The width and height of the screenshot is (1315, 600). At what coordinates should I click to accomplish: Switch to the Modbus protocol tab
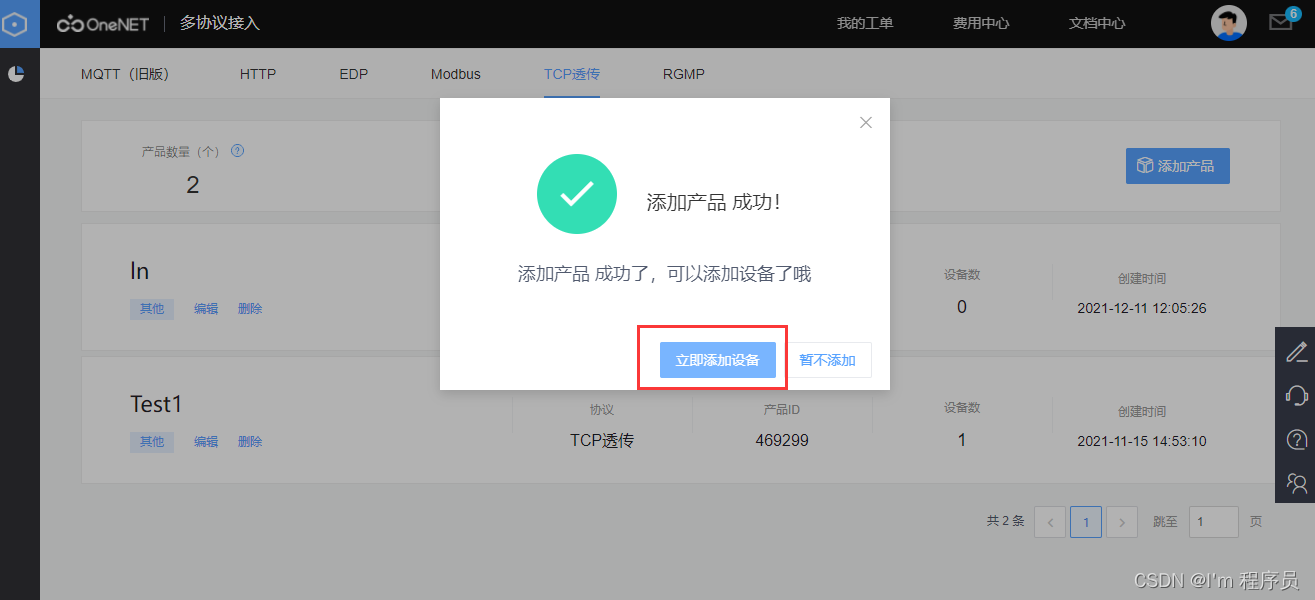[x=455, y=73]
